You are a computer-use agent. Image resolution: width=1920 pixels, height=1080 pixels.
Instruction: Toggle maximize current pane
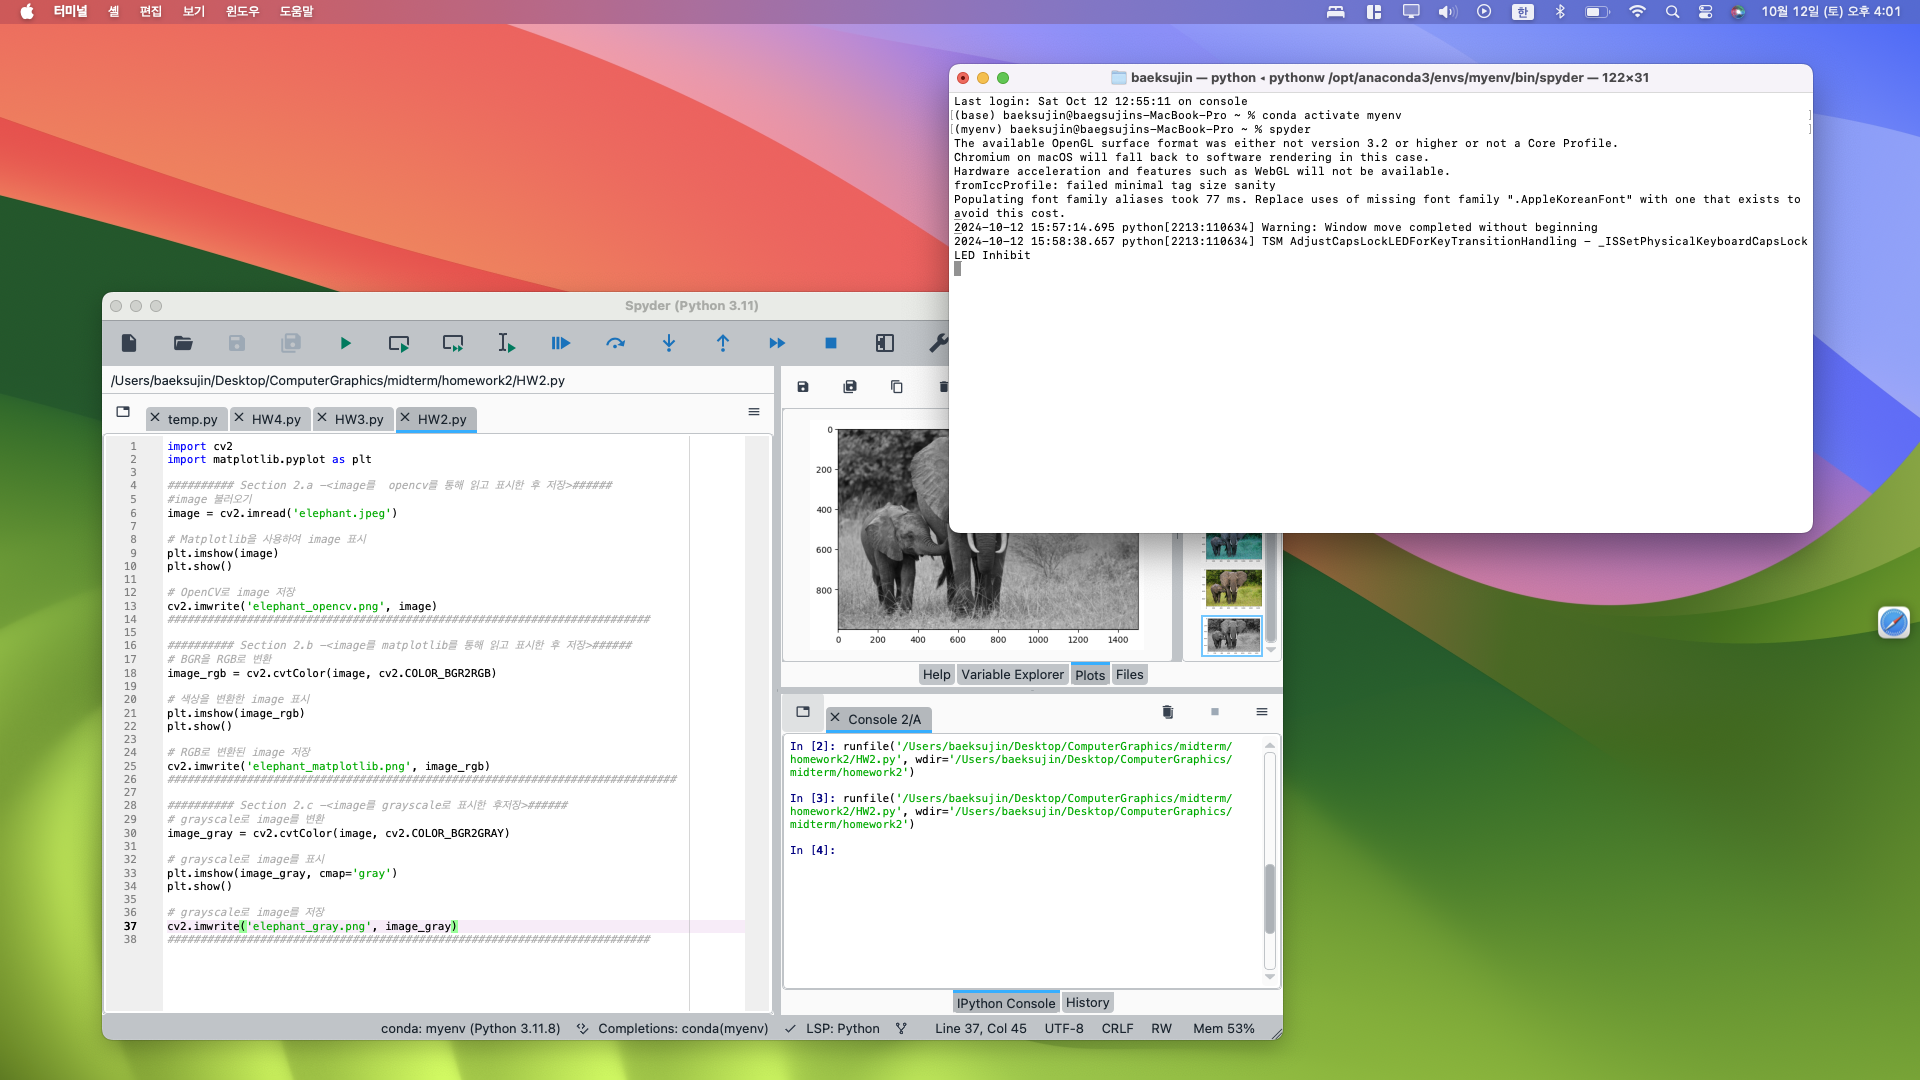coord(884,343)
